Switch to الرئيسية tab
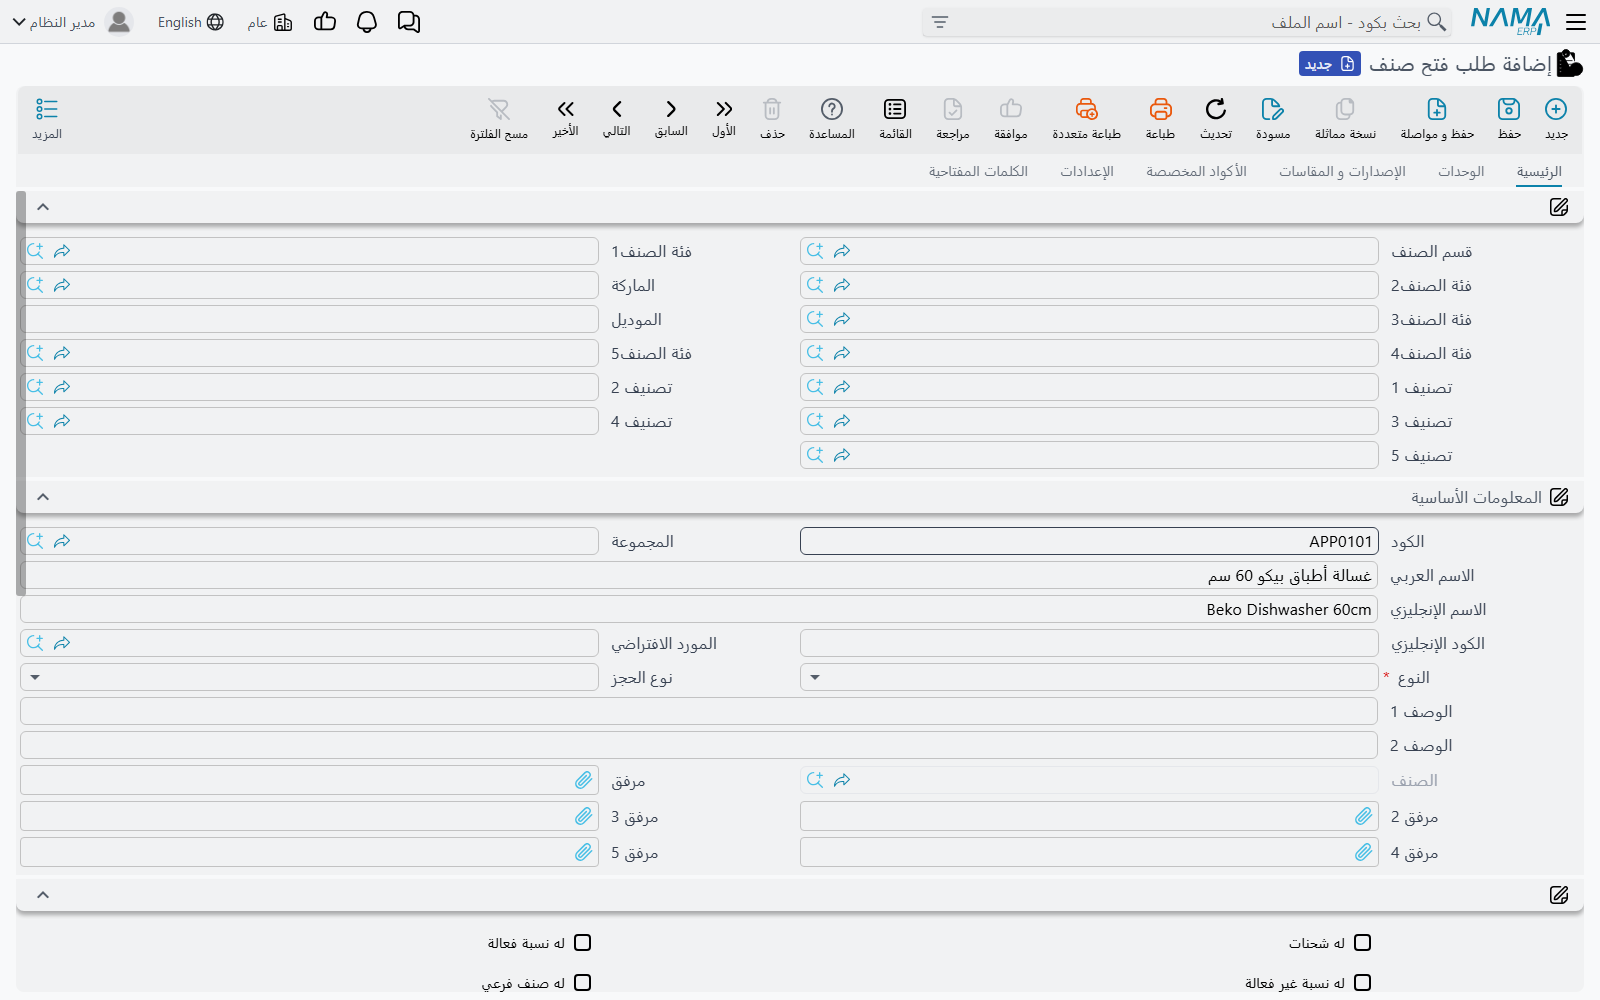 pos(1539,172)
